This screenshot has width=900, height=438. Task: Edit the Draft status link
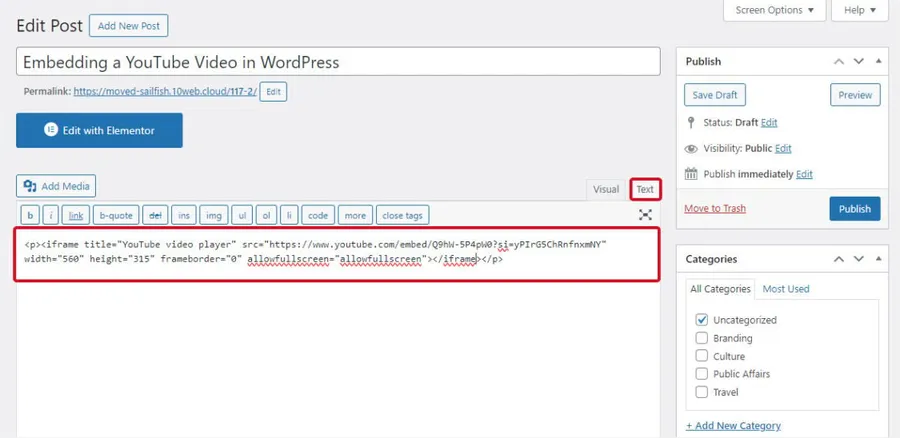[769, 122]
